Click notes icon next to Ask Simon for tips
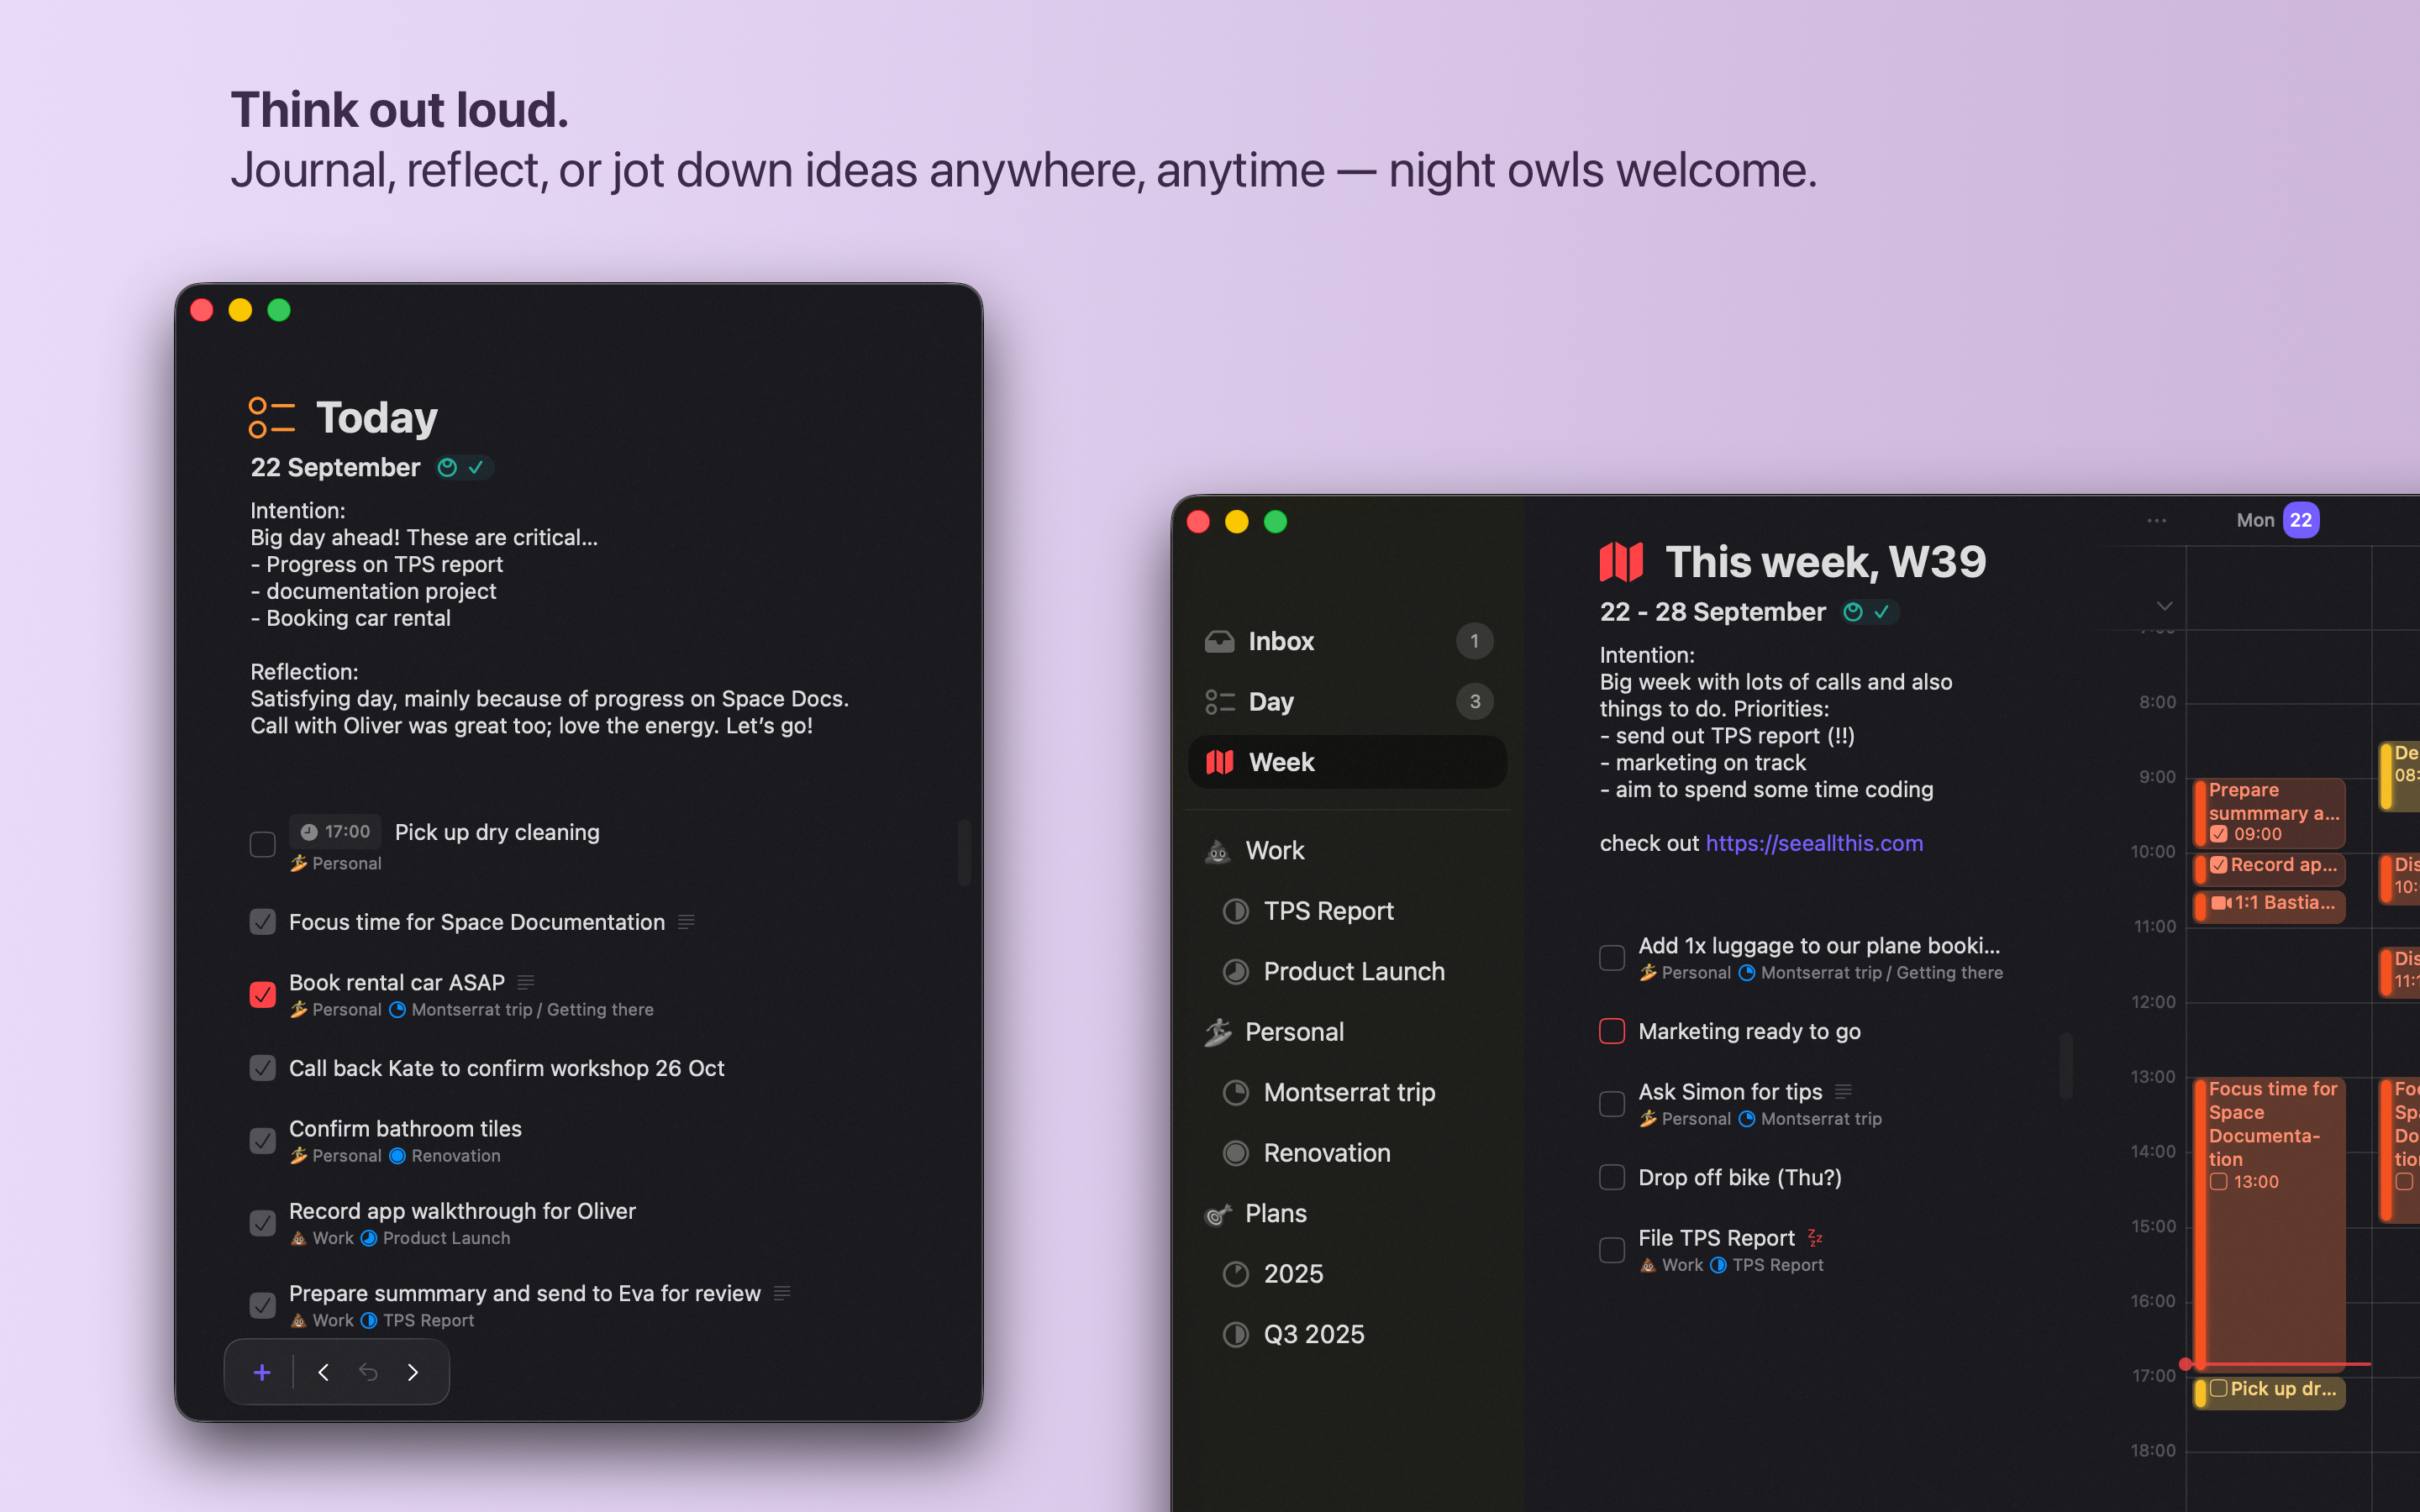Viewport: 2420px width, 1512px height. coord(1844,1091)
